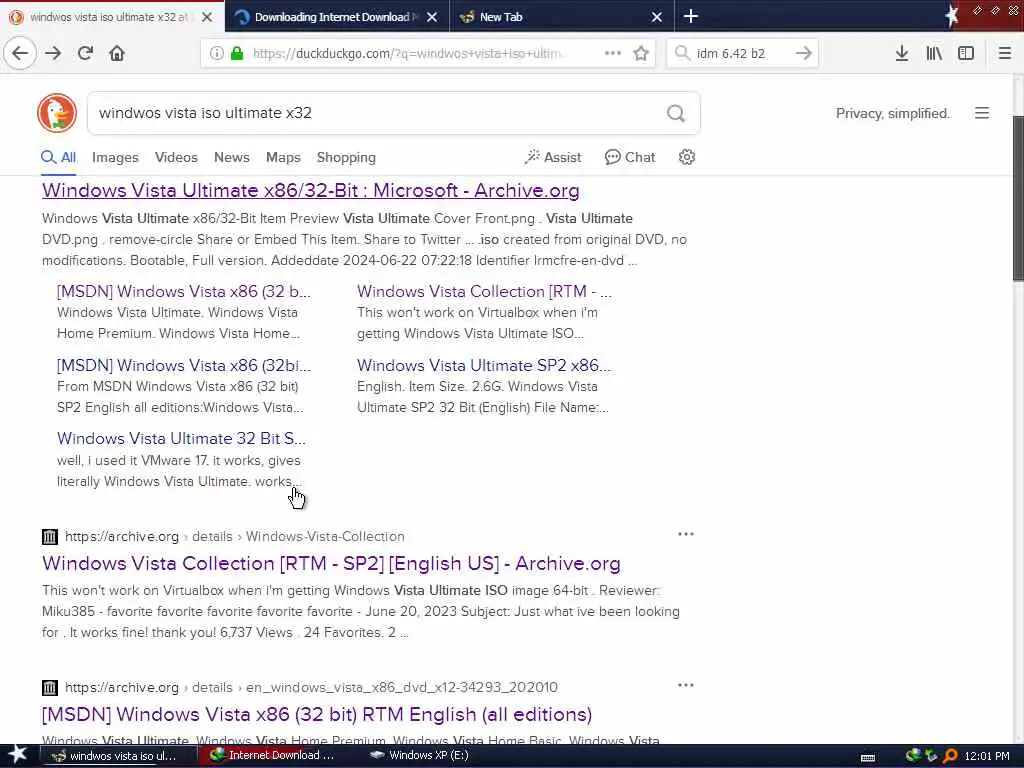Click the idm 6.42 b2 search box
Image resolution: width=1024 pixels, height=768 pixels.
(741, 53)
